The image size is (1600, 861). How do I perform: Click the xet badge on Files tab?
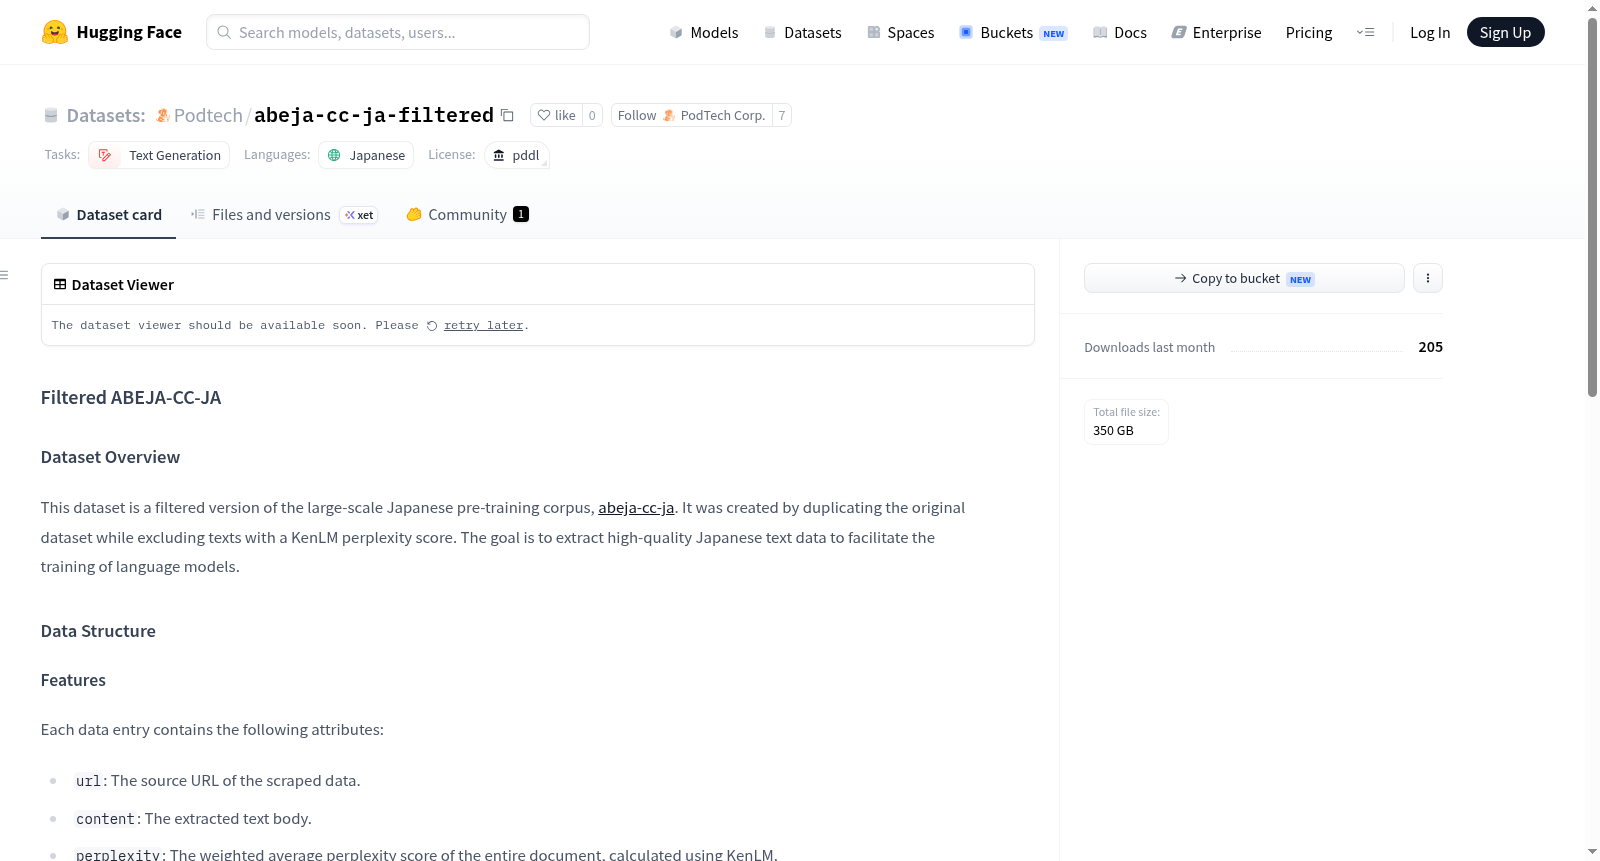359,215
